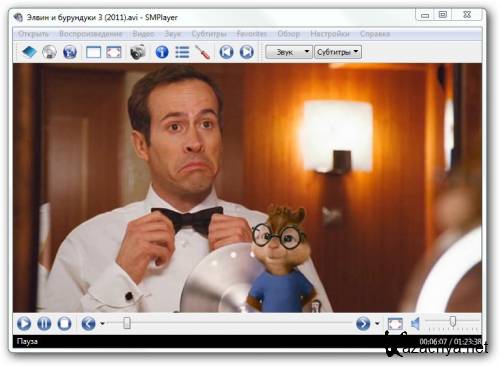Viewport: 500px width, 366px height.
Task: Go to next file in playlist
Action: pyautogui.click(x=247, y=52)
